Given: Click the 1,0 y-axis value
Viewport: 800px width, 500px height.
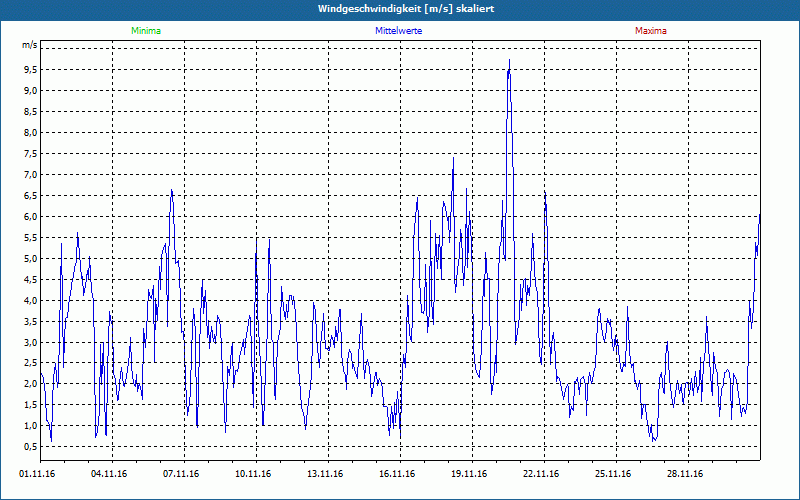Looking at the screenshot, I should point(31,426).
